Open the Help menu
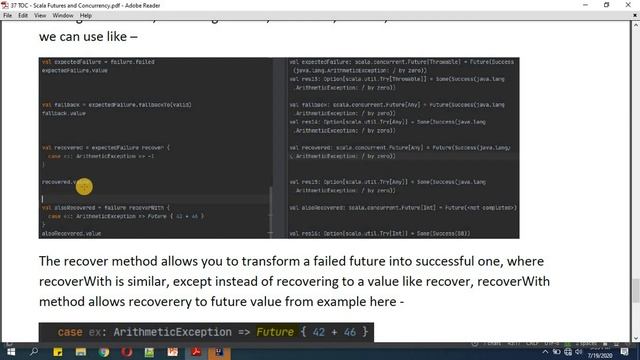Image resolution: width=640 pixels, height=360 pixels. coord(86,16)
